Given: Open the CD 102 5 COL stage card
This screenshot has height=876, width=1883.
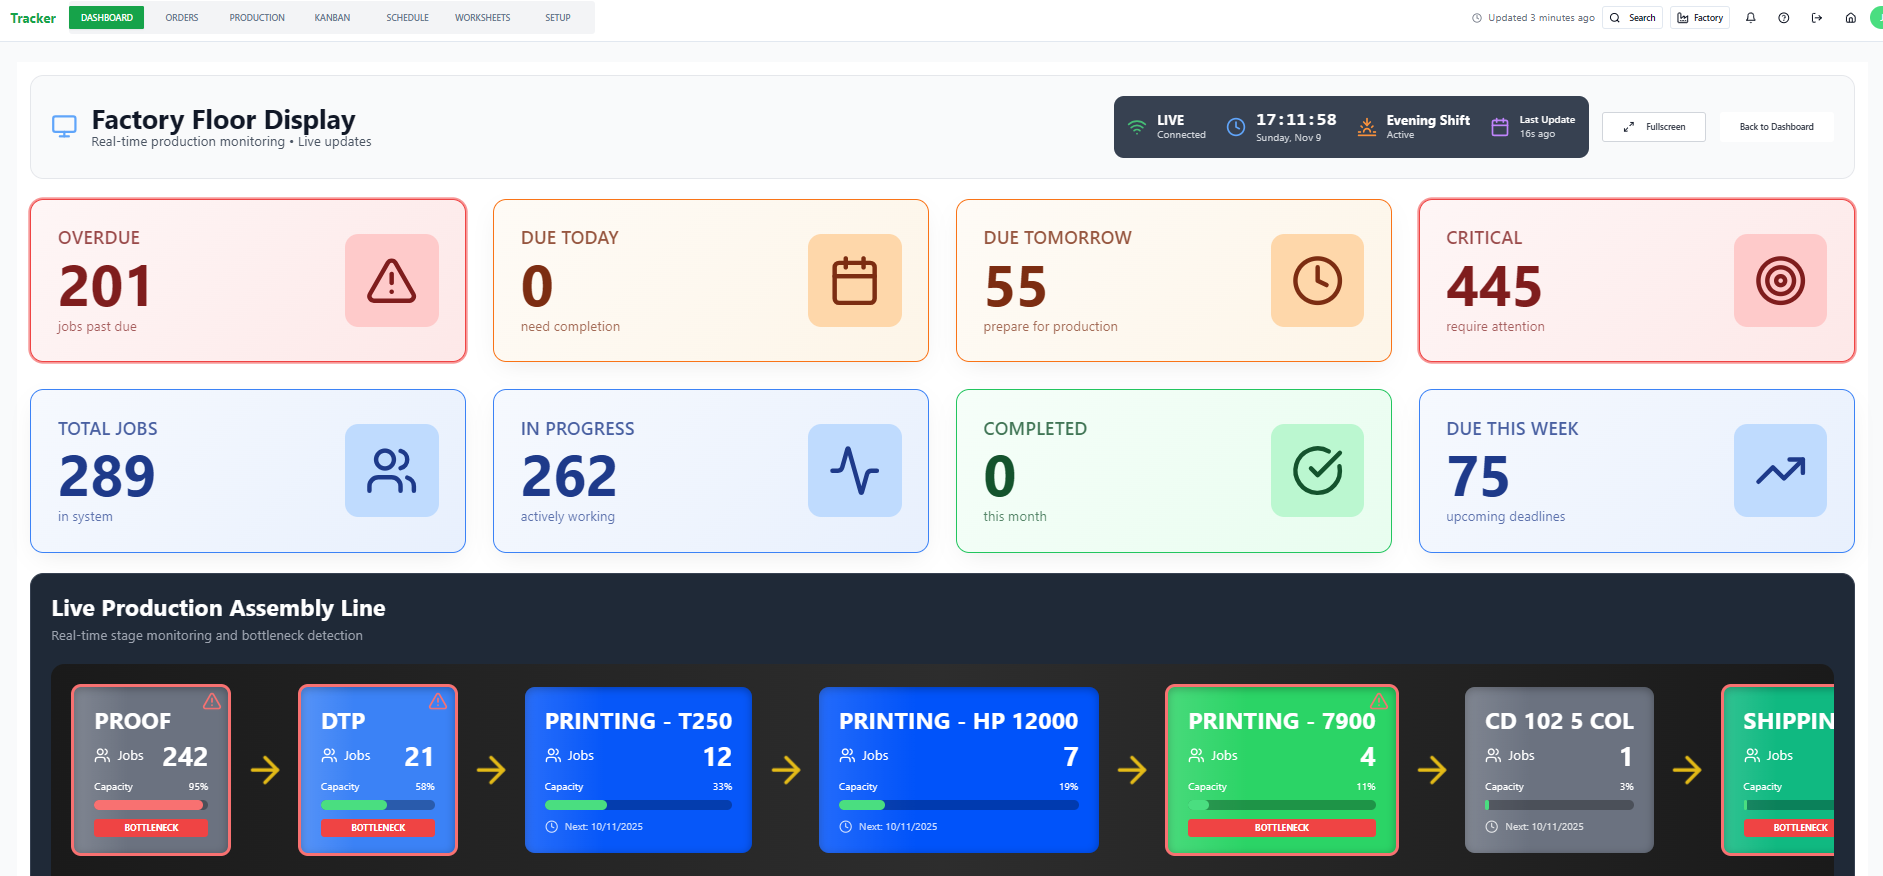Looking at the screenshot, I should (x=1559, y=770).
